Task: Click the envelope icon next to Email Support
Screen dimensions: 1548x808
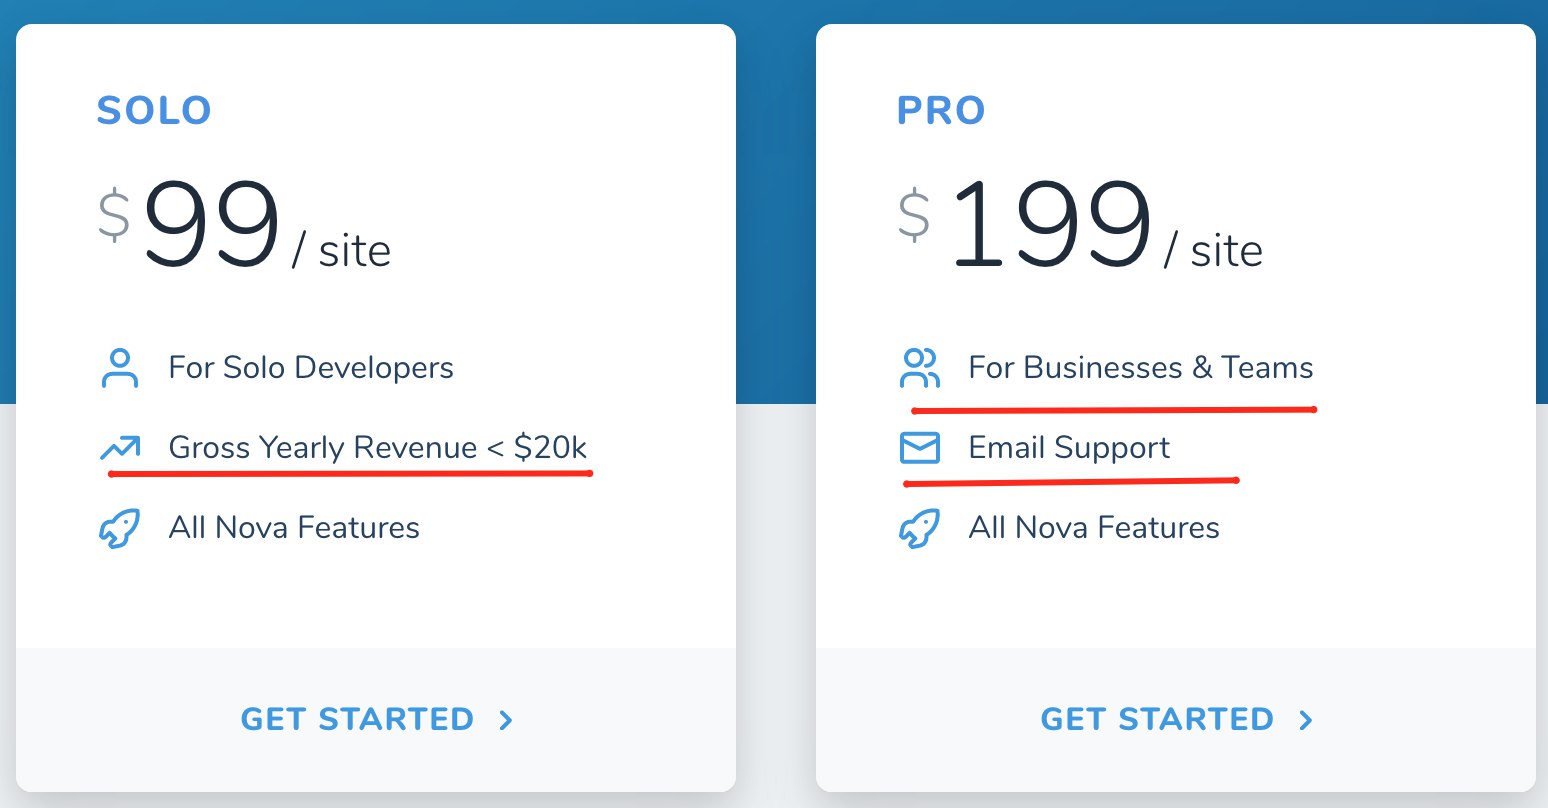Action: click(x=920, y=448)
